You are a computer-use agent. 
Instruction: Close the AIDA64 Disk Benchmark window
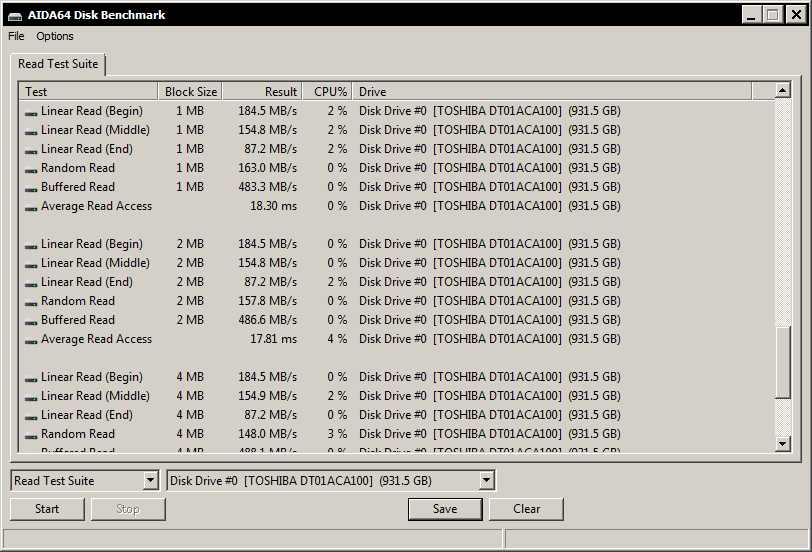[796, 14]
